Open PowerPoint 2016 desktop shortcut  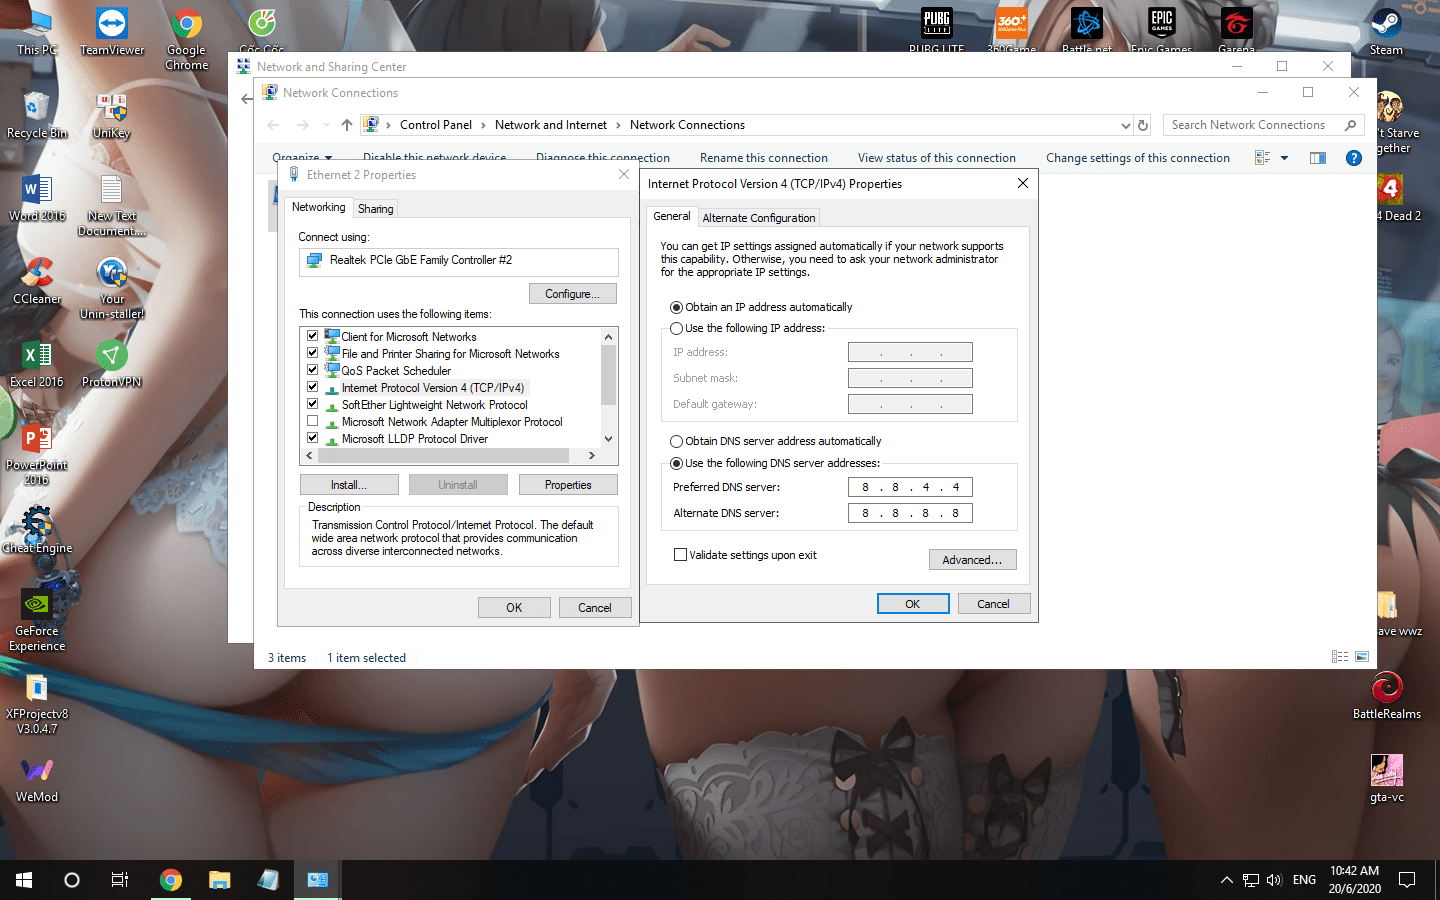coord(37,454)
